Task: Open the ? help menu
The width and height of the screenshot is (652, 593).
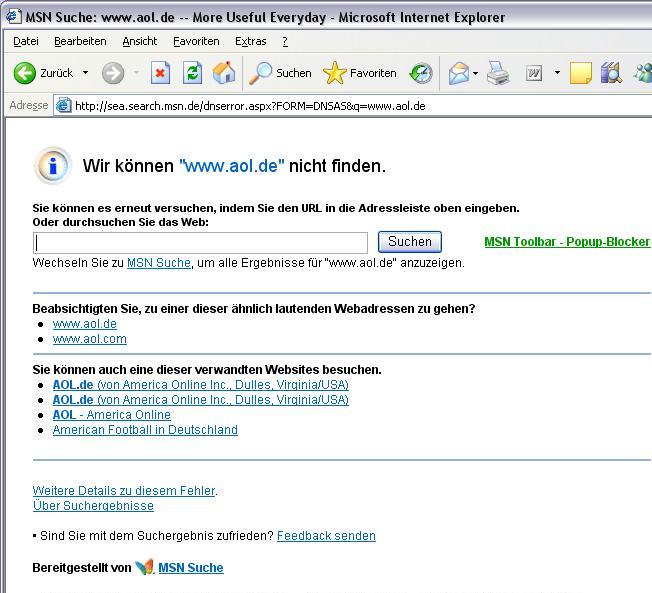Action: (x=285, y=41)
